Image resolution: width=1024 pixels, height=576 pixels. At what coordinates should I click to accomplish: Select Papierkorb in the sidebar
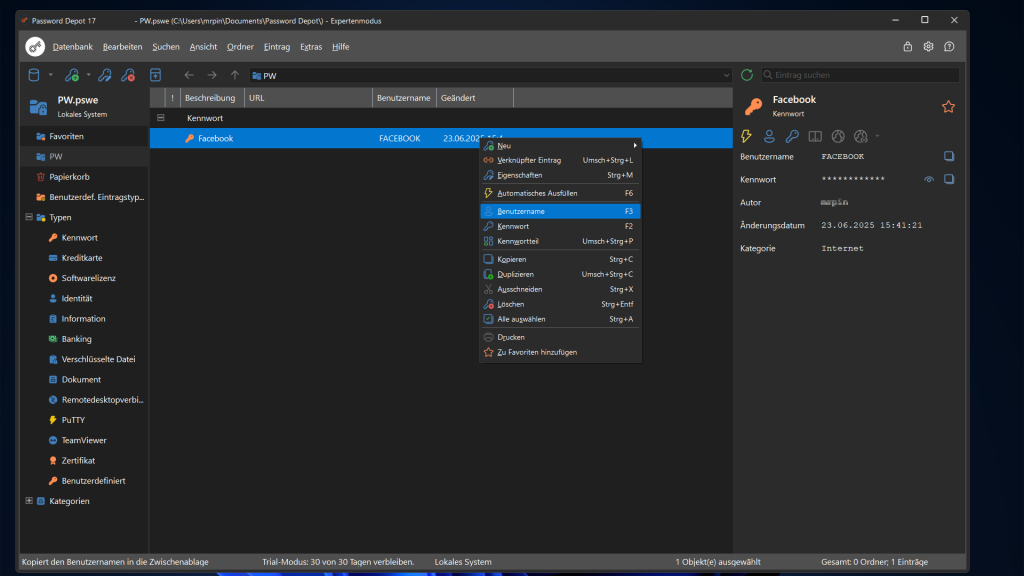pos(68,177)
